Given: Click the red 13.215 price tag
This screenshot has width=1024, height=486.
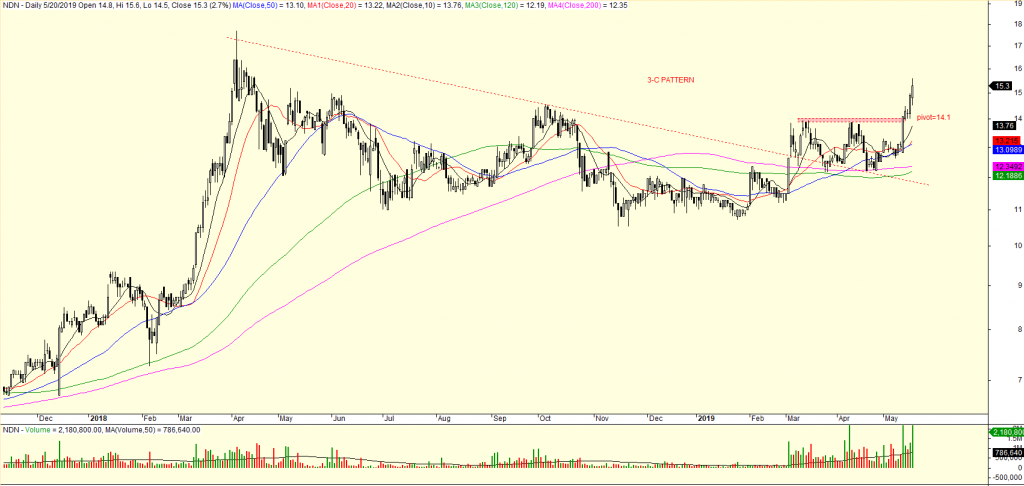Looking at the screenshot, I should (1004, 140).
